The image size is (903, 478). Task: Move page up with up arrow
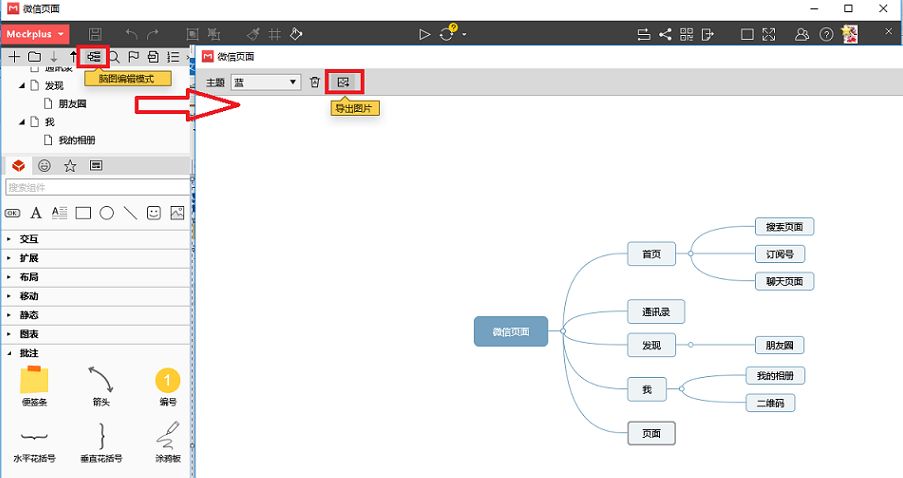tap(73, 56)
